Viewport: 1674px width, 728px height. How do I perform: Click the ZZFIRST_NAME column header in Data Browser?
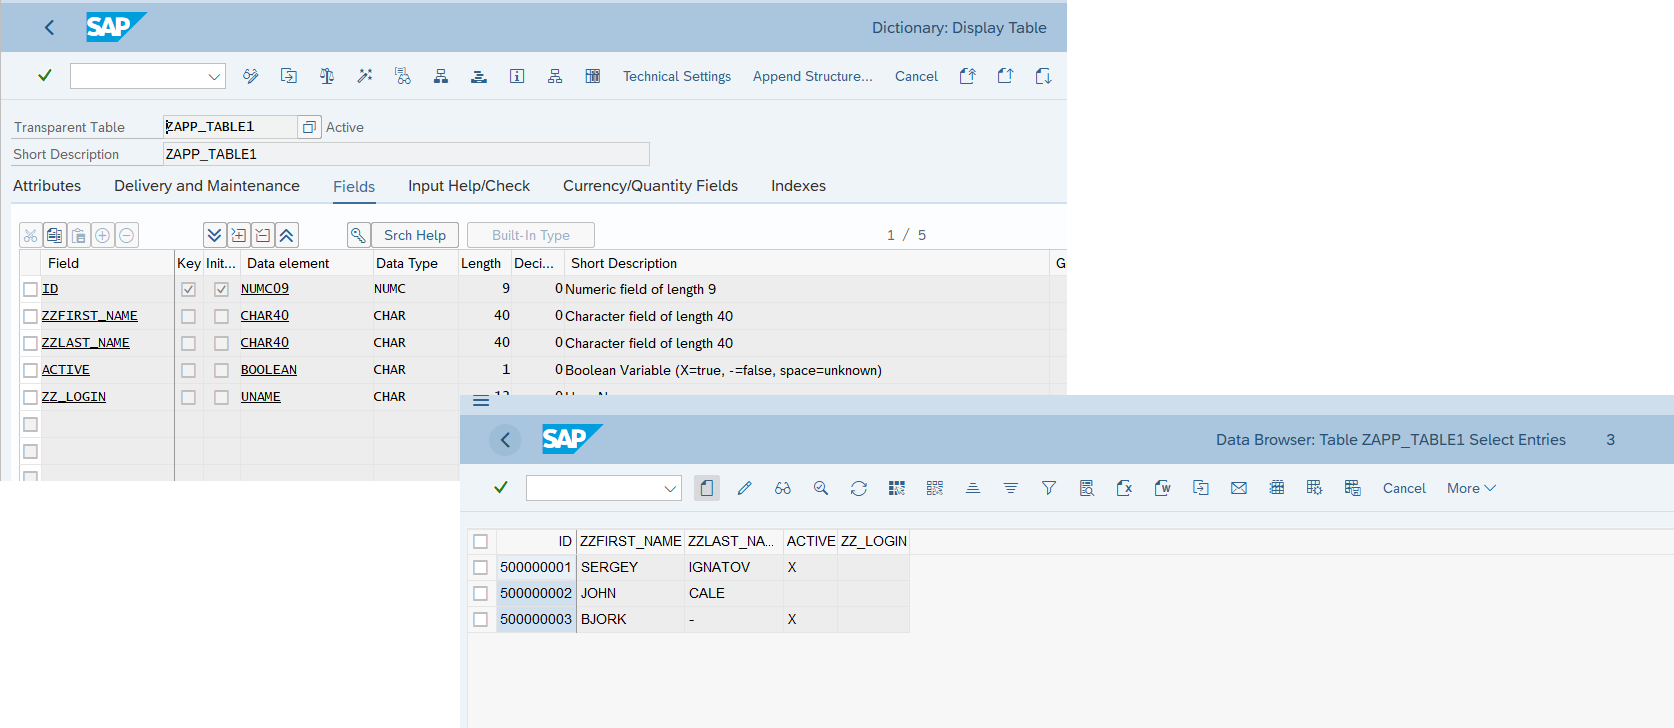coord(631,542)
